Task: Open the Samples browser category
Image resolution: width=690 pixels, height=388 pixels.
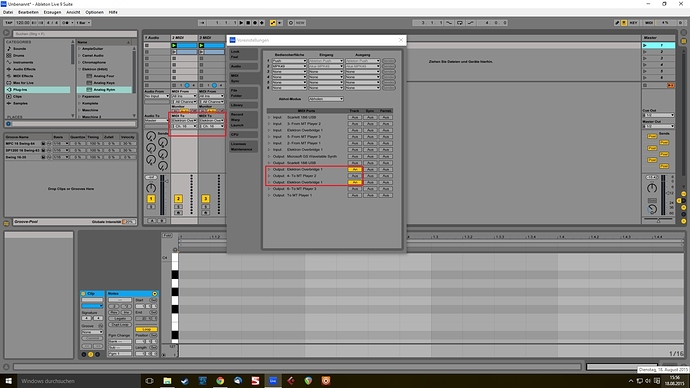Action: click(x=20, y=103)
